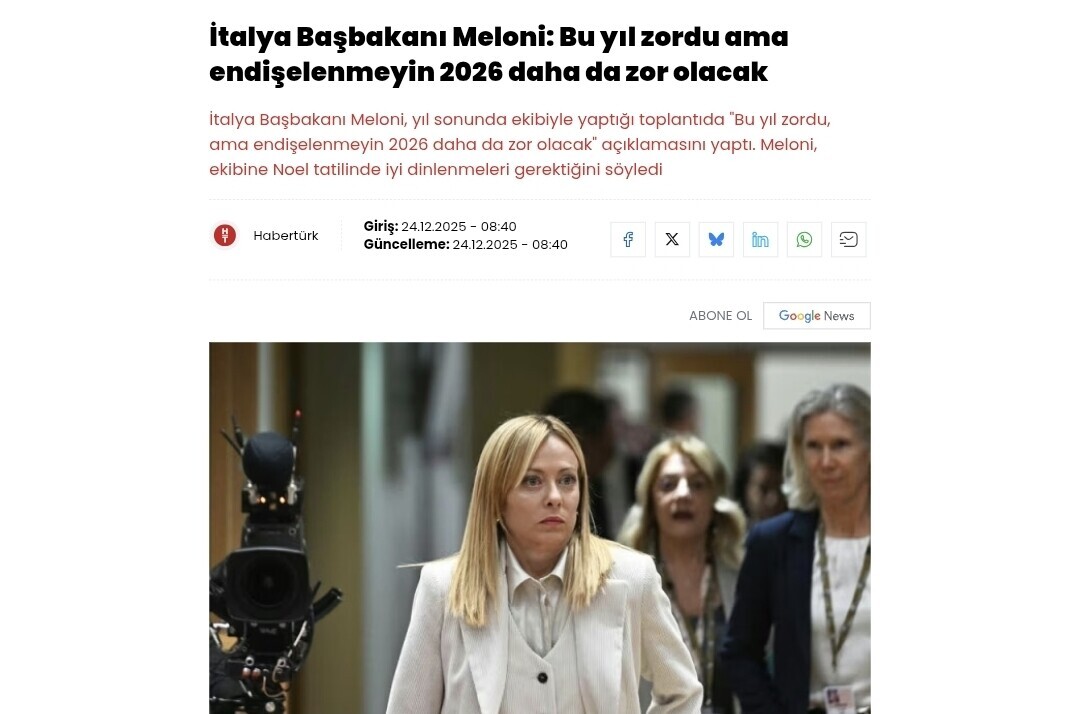Select the Meloni 2026 headline text

(499, 54)
